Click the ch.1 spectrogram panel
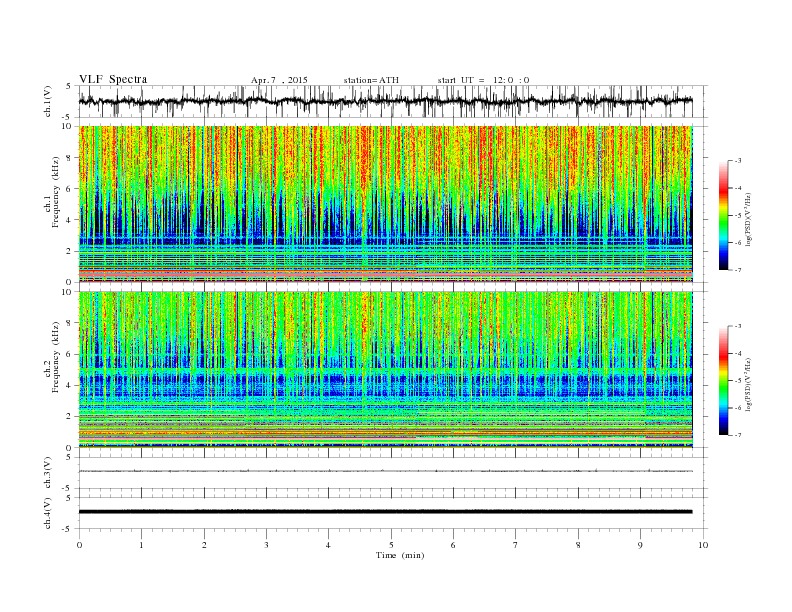792x612 pixels. click(385, 203)
